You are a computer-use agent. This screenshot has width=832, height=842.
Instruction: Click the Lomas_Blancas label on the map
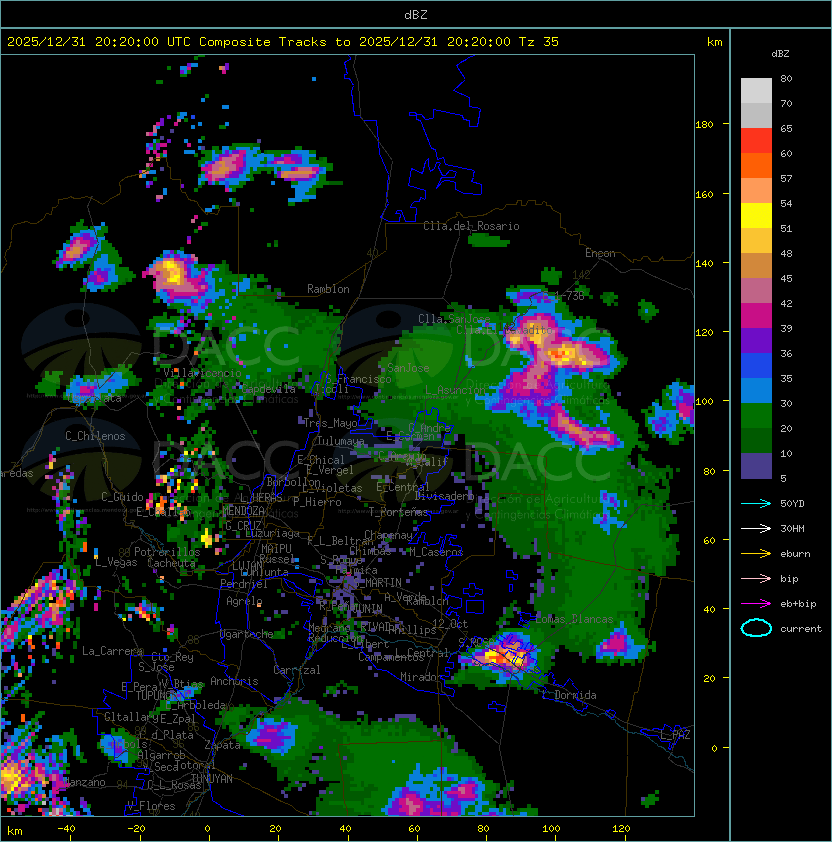tap(574, 619)
